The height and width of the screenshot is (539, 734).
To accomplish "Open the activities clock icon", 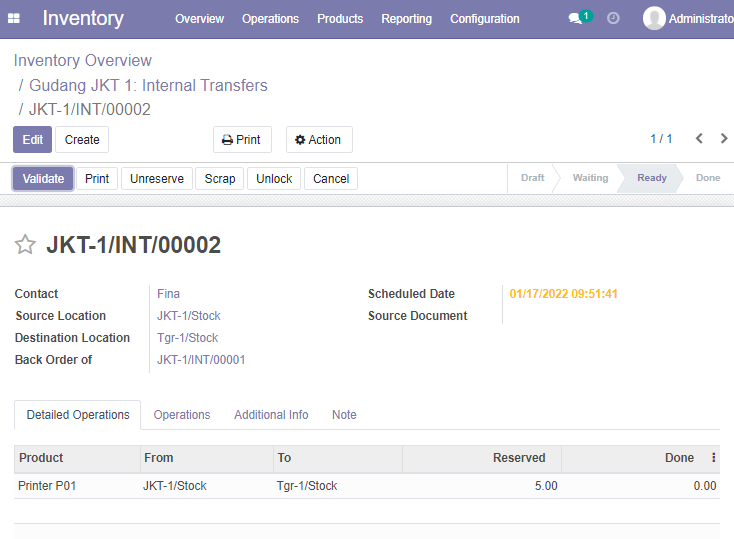I will coord(613,18).
